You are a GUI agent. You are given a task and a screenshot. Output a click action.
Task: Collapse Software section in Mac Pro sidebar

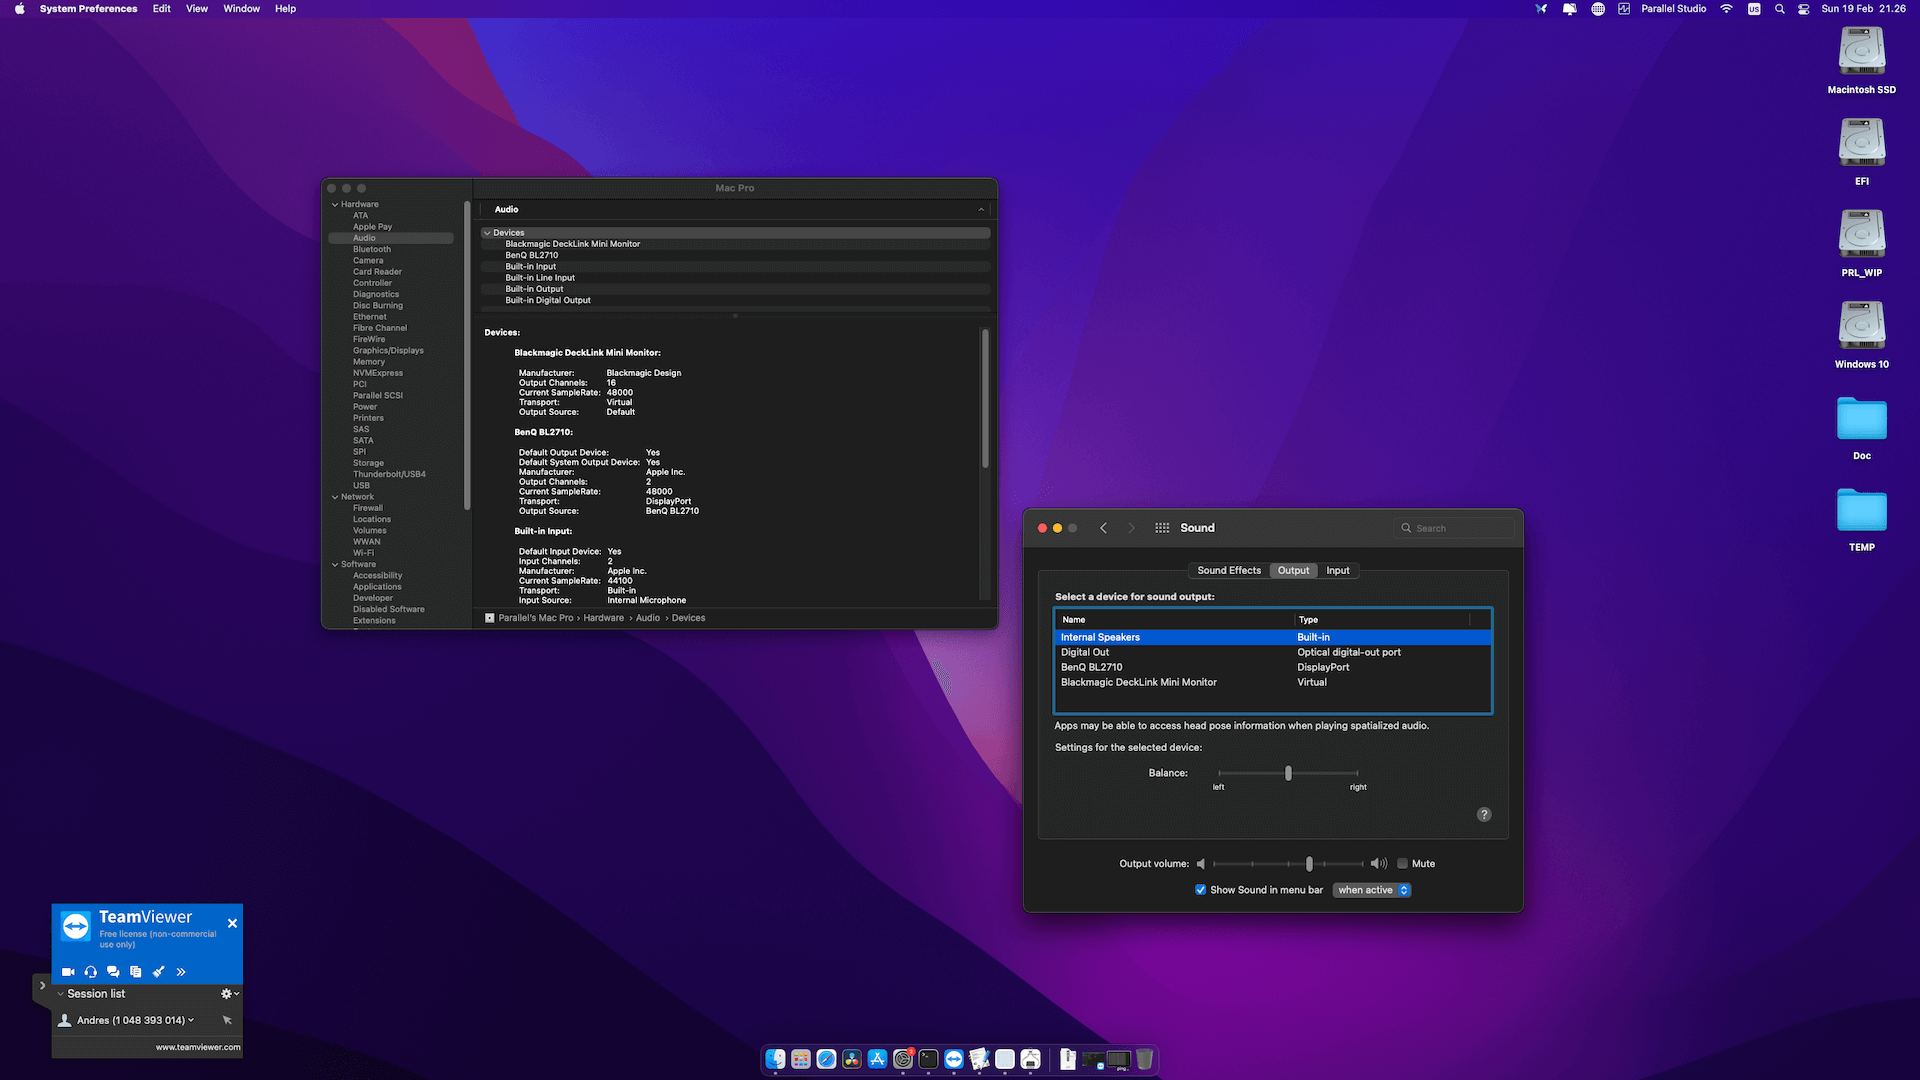point(335,564)
